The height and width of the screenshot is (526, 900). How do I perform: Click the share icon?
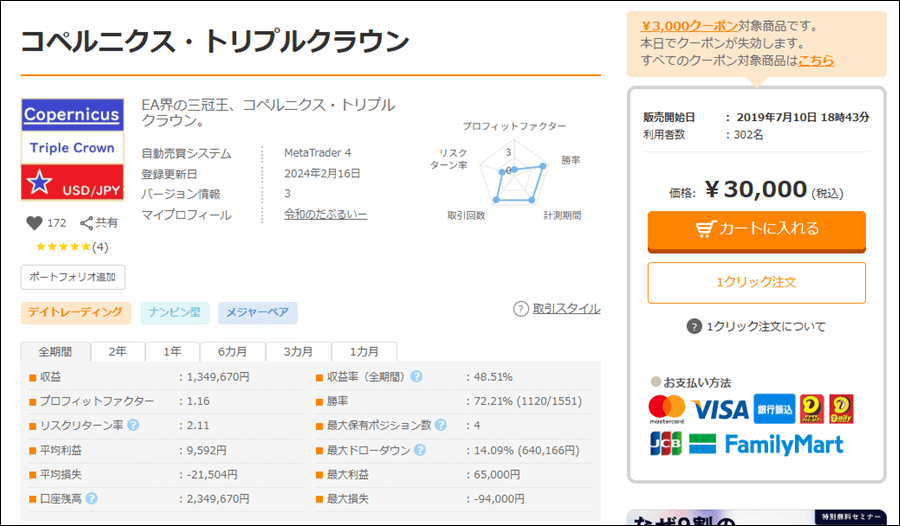pos(86,223)
